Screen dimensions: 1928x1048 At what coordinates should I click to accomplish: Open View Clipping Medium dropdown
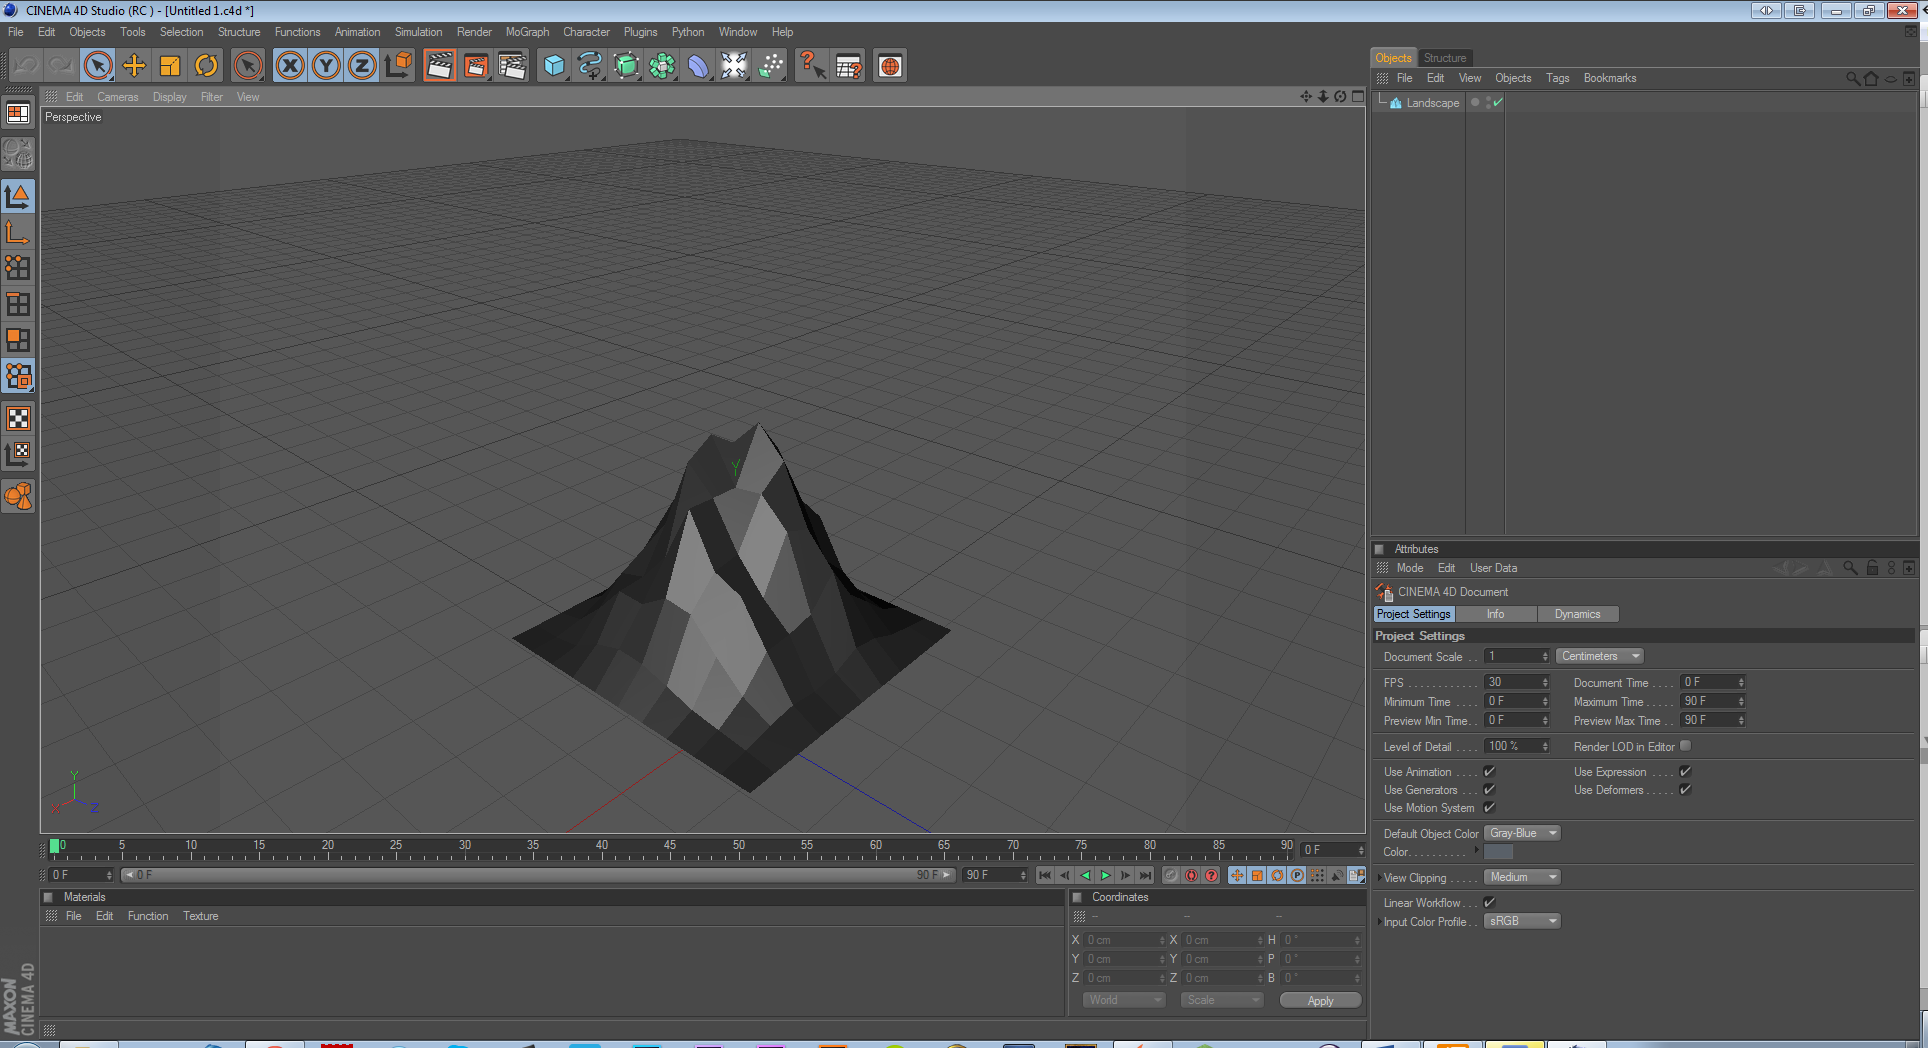coord(1522,877)
